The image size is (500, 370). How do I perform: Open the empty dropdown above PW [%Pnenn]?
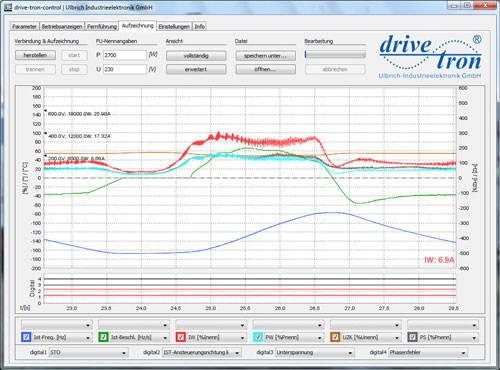point(289,324)
